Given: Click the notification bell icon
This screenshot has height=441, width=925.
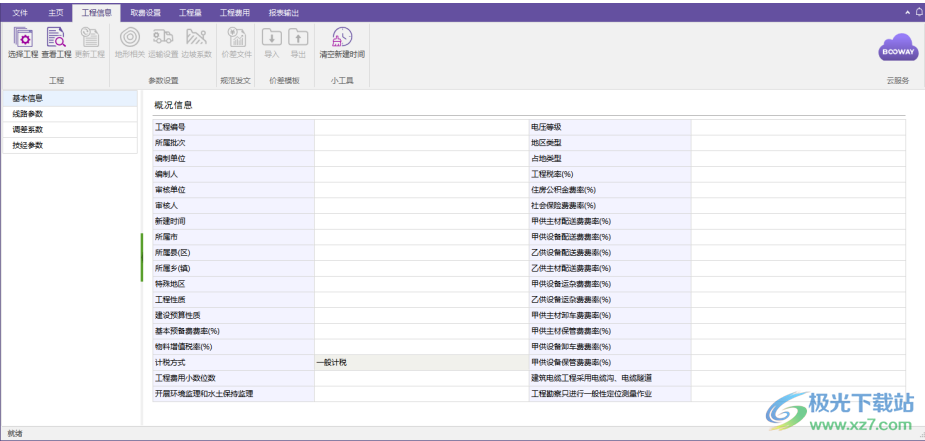Looking at the screenshot, I should point(919,12).
